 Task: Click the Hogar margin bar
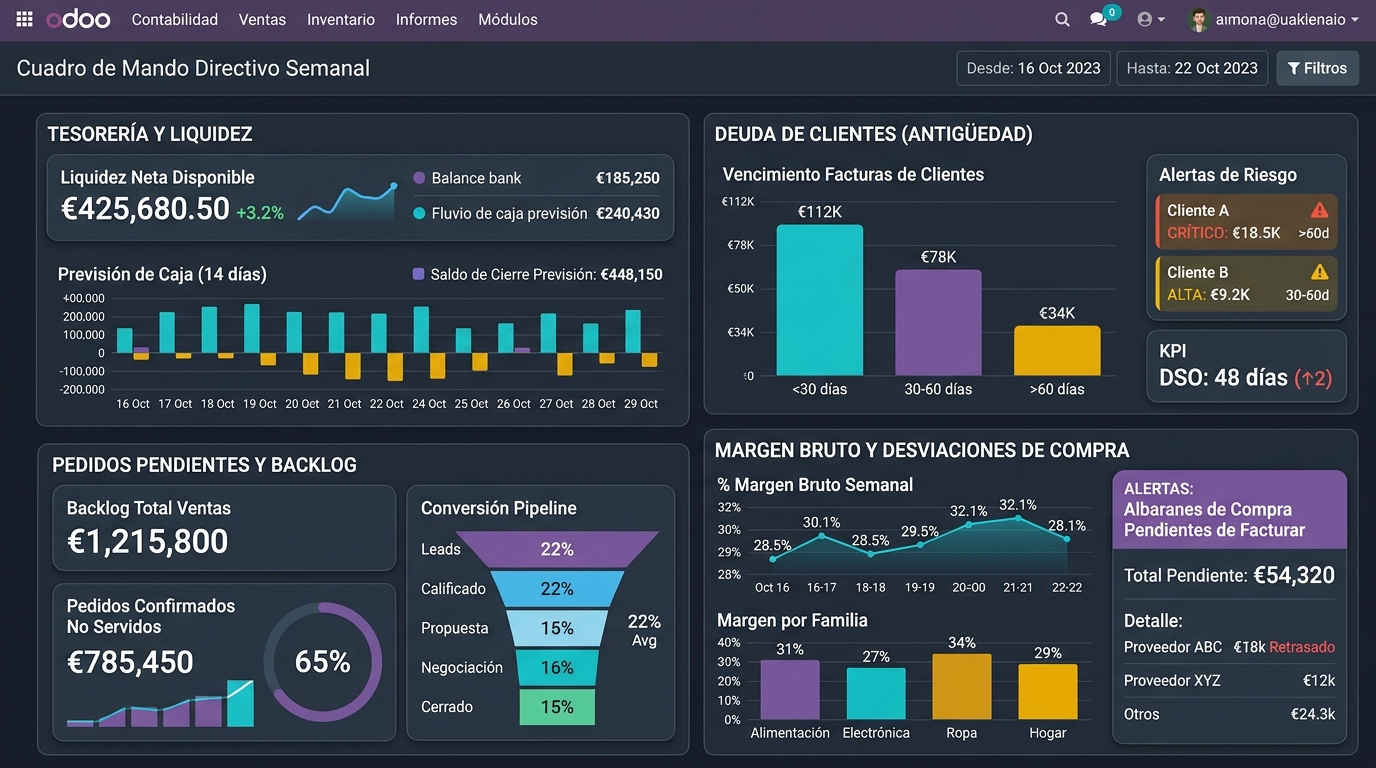click(x=1048, y=691)
